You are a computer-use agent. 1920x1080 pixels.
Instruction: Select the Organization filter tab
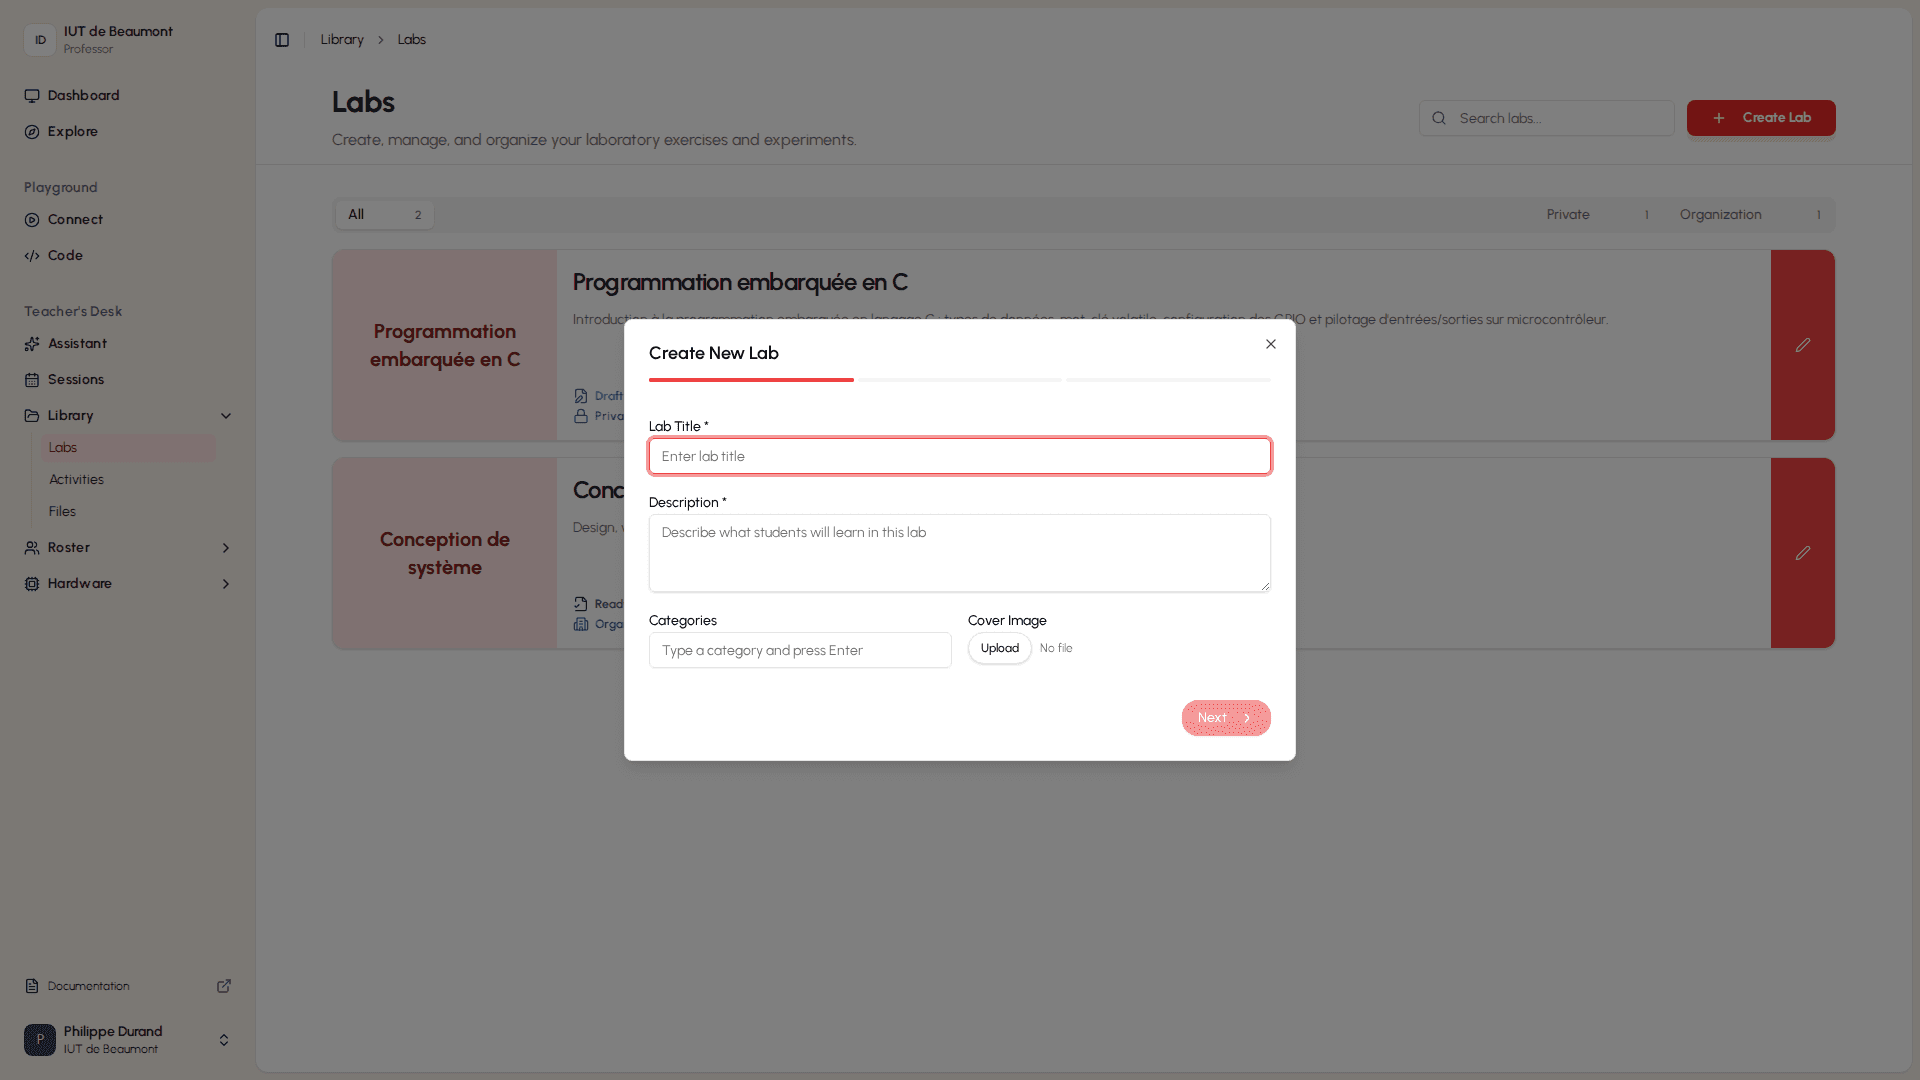pyautogui.click(x=1750, y=215)
